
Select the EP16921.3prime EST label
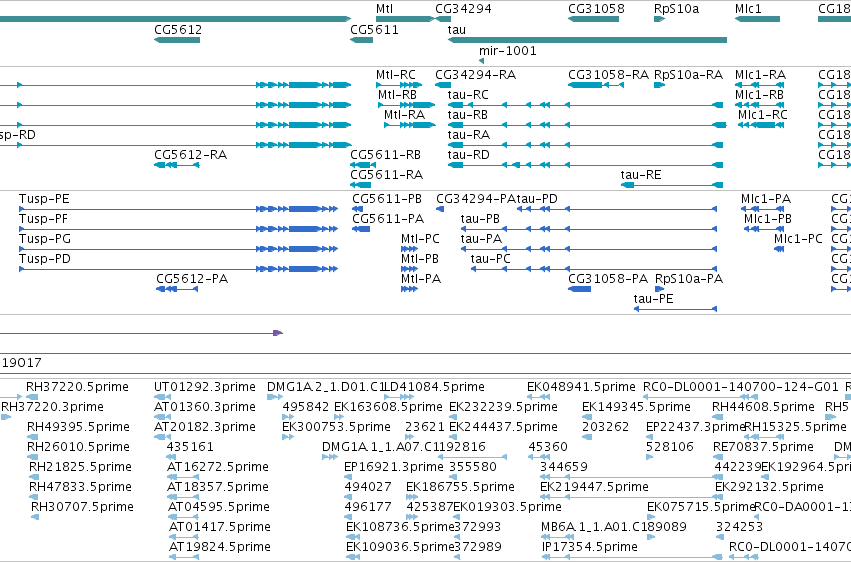coord(393,467)
